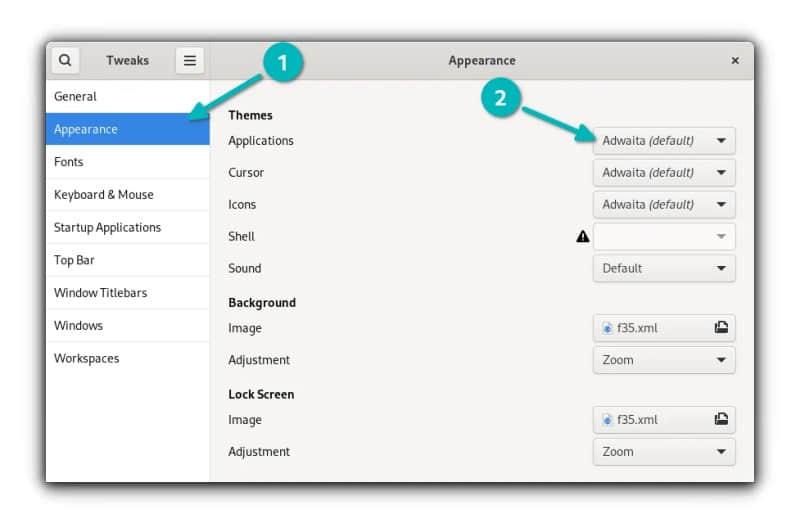800x532 pixels.
Task: Open the hamburger menu button
Action: tap(189, 61)
